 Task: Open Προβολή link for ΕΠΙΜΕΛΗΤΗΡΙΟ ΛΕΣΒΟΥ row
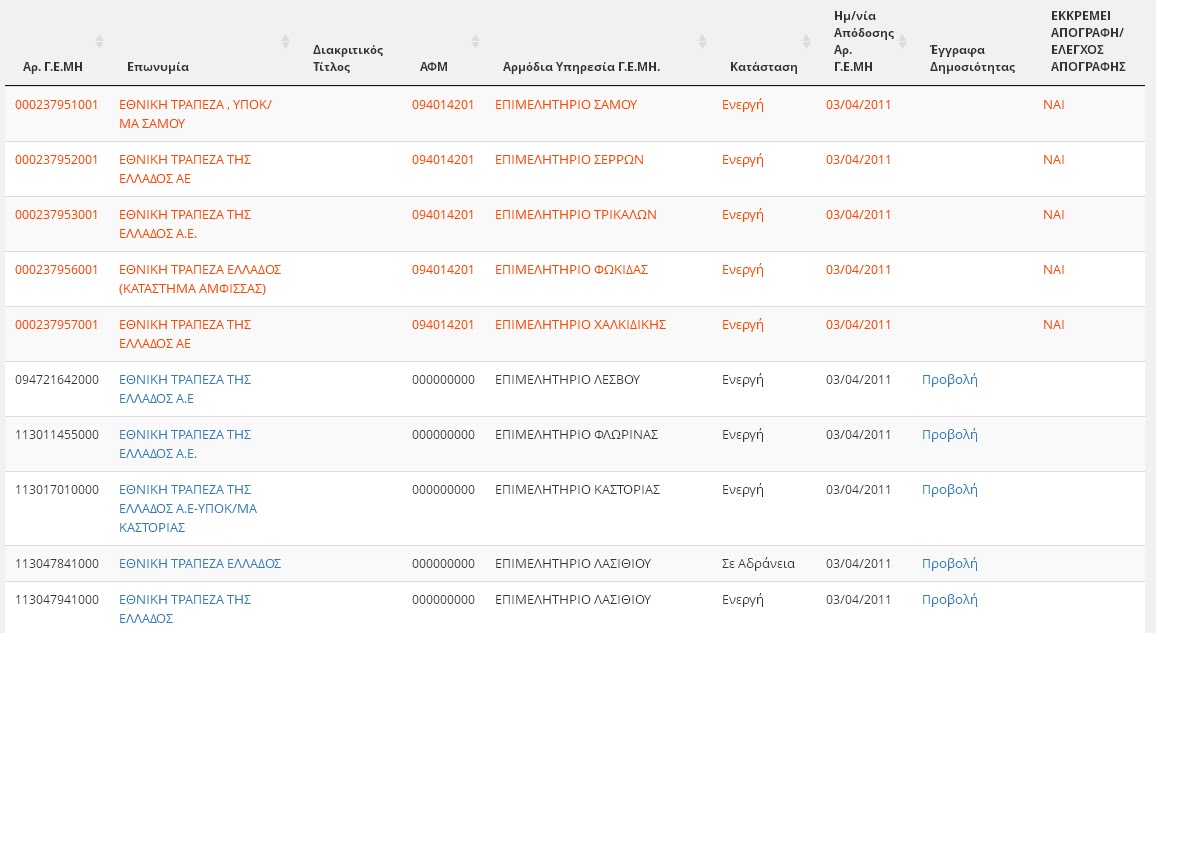coord(949,380)
